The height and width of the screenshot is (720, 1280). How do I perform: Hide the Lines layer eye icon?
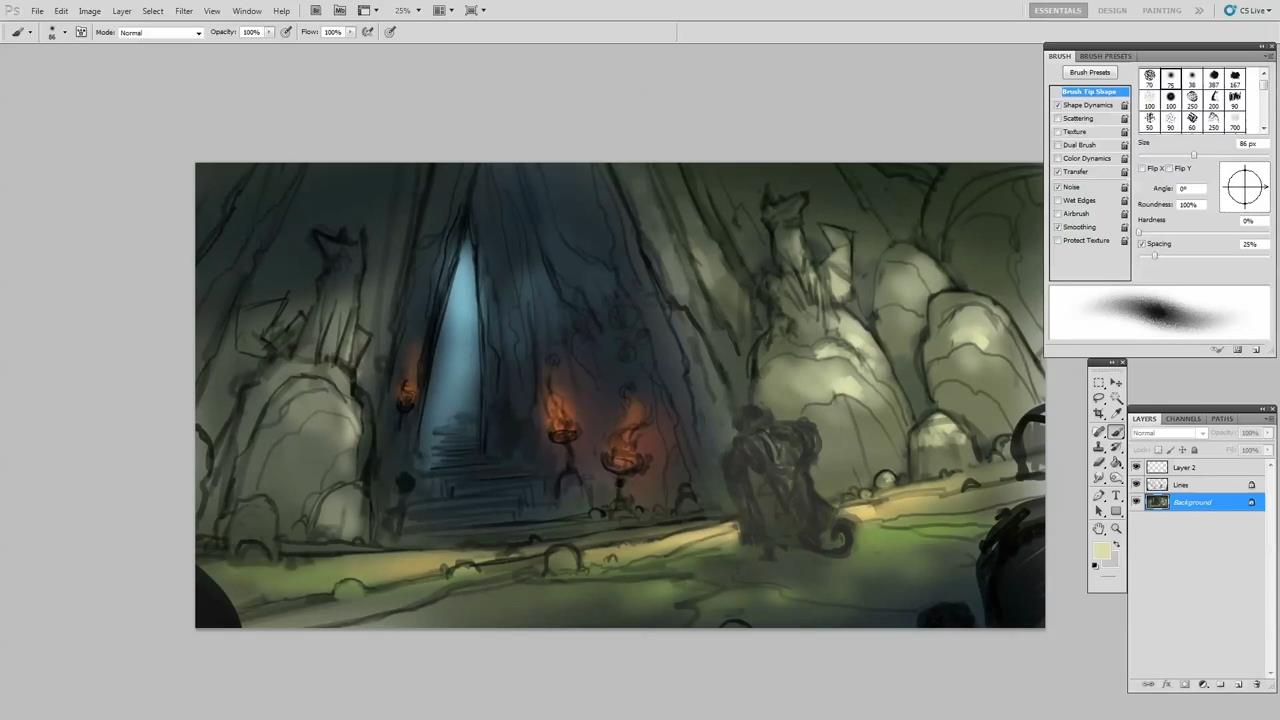point(1136,485)
